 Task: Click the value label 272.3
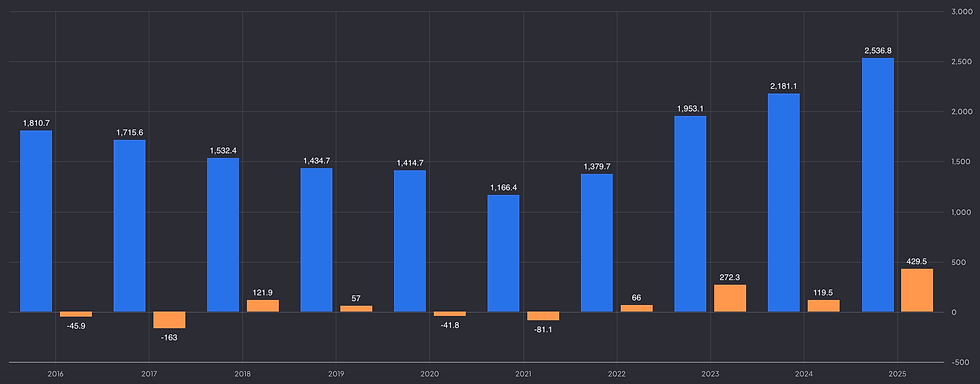730,277
